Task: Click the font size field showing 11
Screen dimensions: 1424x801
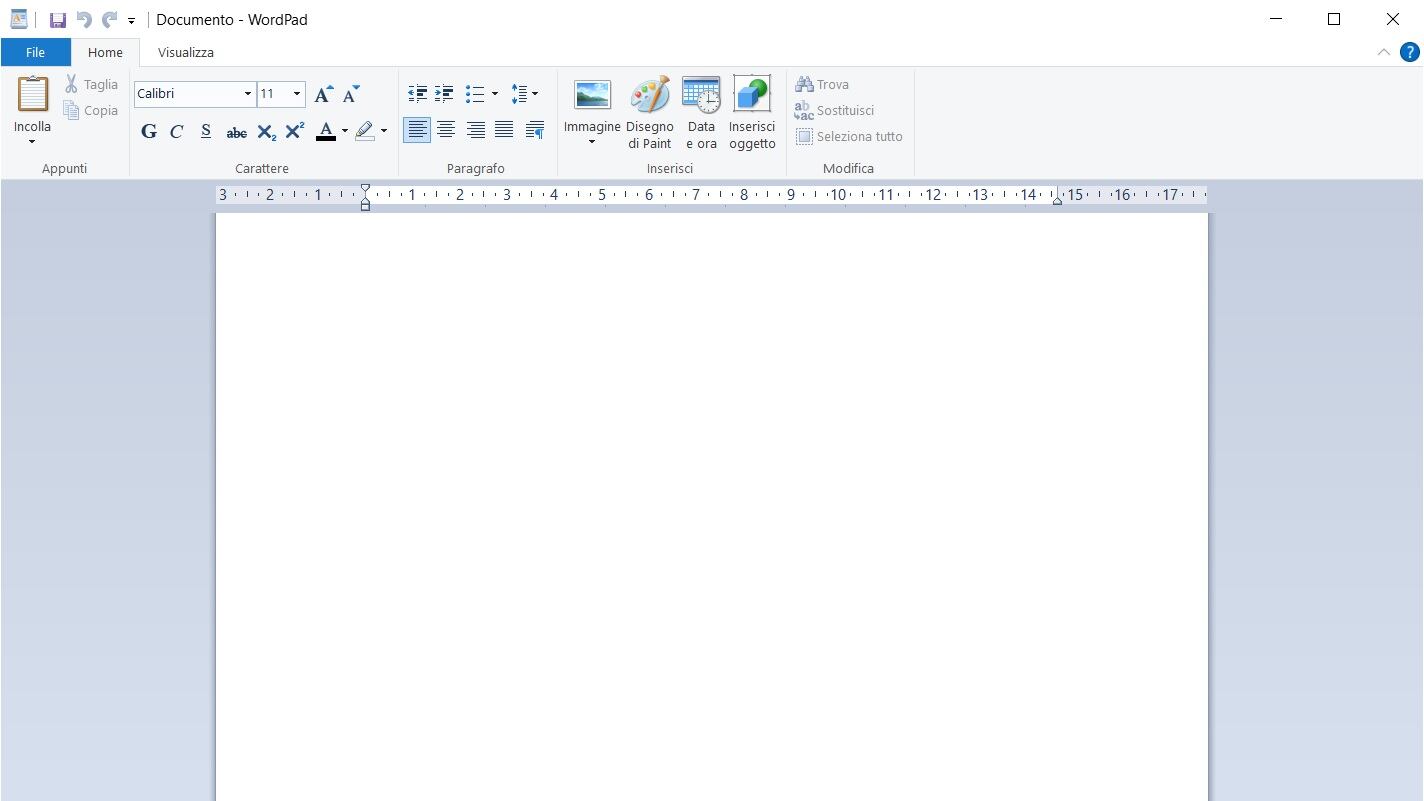Action: [x=273, y=94]
